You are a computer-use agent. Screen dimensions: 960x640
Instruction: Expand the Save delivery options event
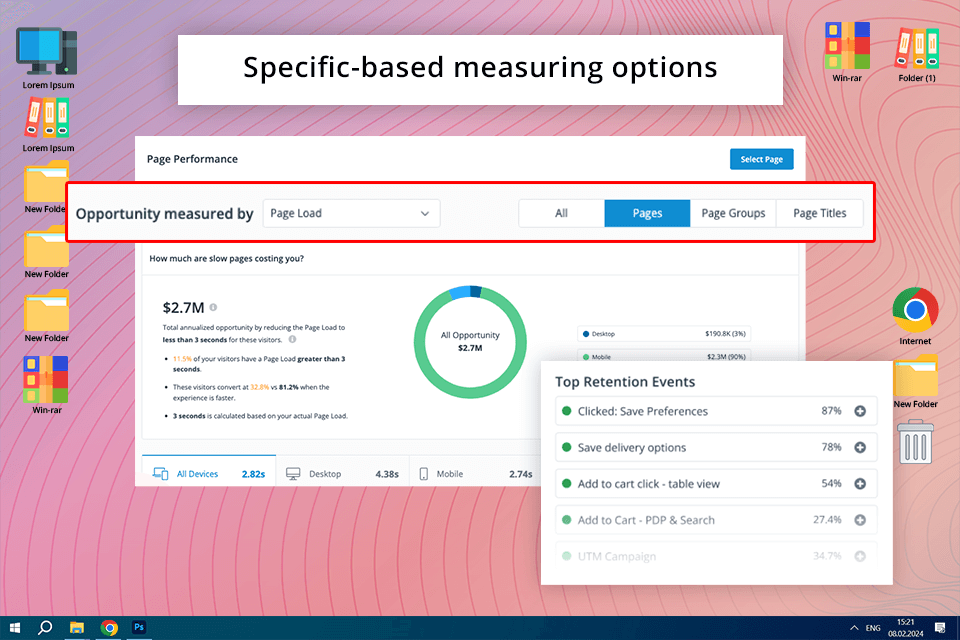pyautogui.click(x=860, y=447)
